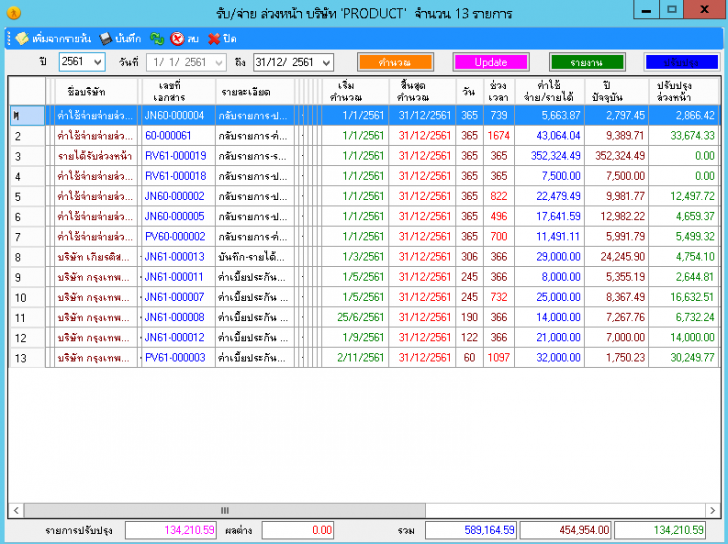Click the current year value 9,981.77
The height and width of the screenshot is (544, 728).
click(625, 196)
